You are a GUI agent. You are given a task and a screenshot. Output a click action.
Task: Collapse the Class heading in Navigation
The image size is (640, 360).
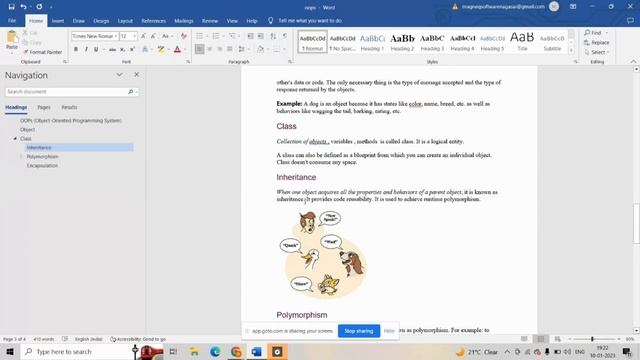pyautogui.click(x=15, y=138)
